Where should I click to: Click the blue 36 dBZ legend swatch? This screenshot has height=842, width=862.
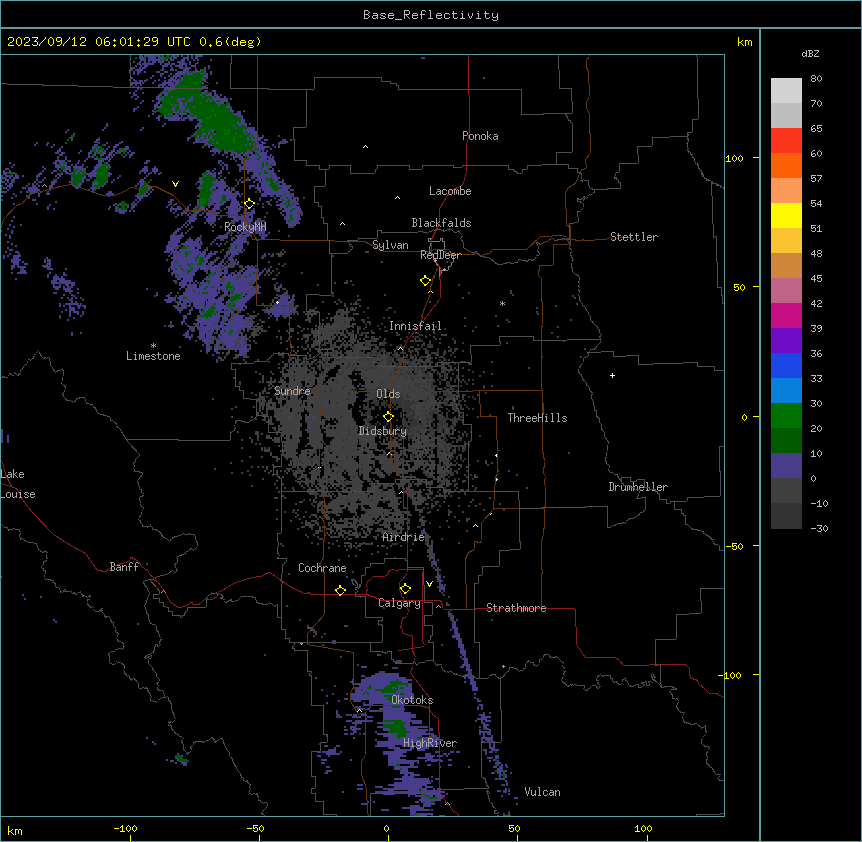coord(786,365)
